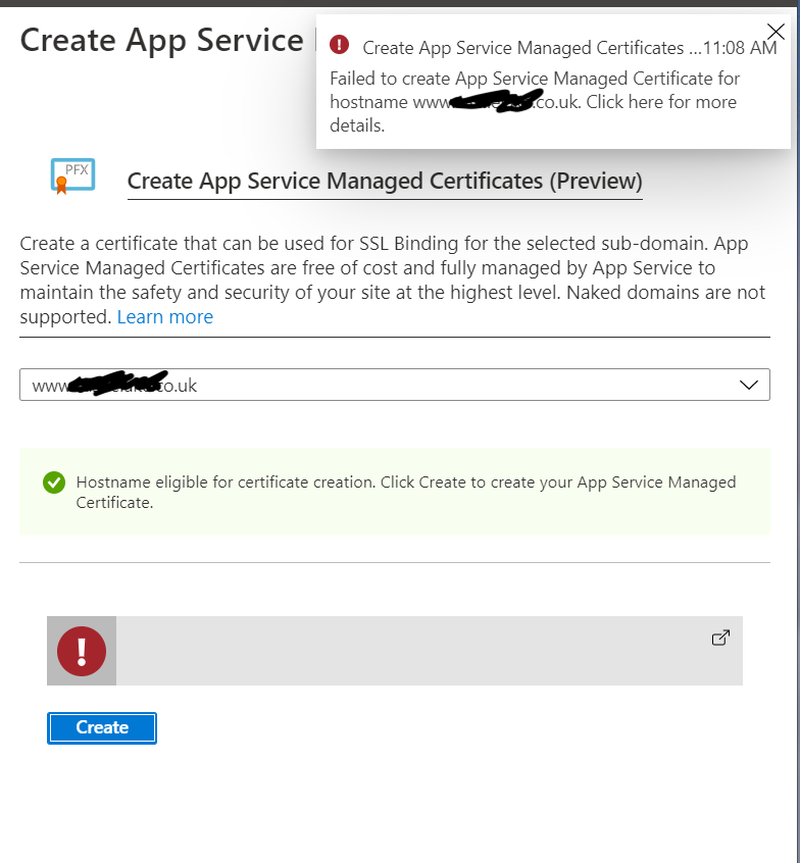This screenshot has width=800, height=863.
Task: Click the Hostname eligible for certificate creation message
Action: tap(406, 492)
